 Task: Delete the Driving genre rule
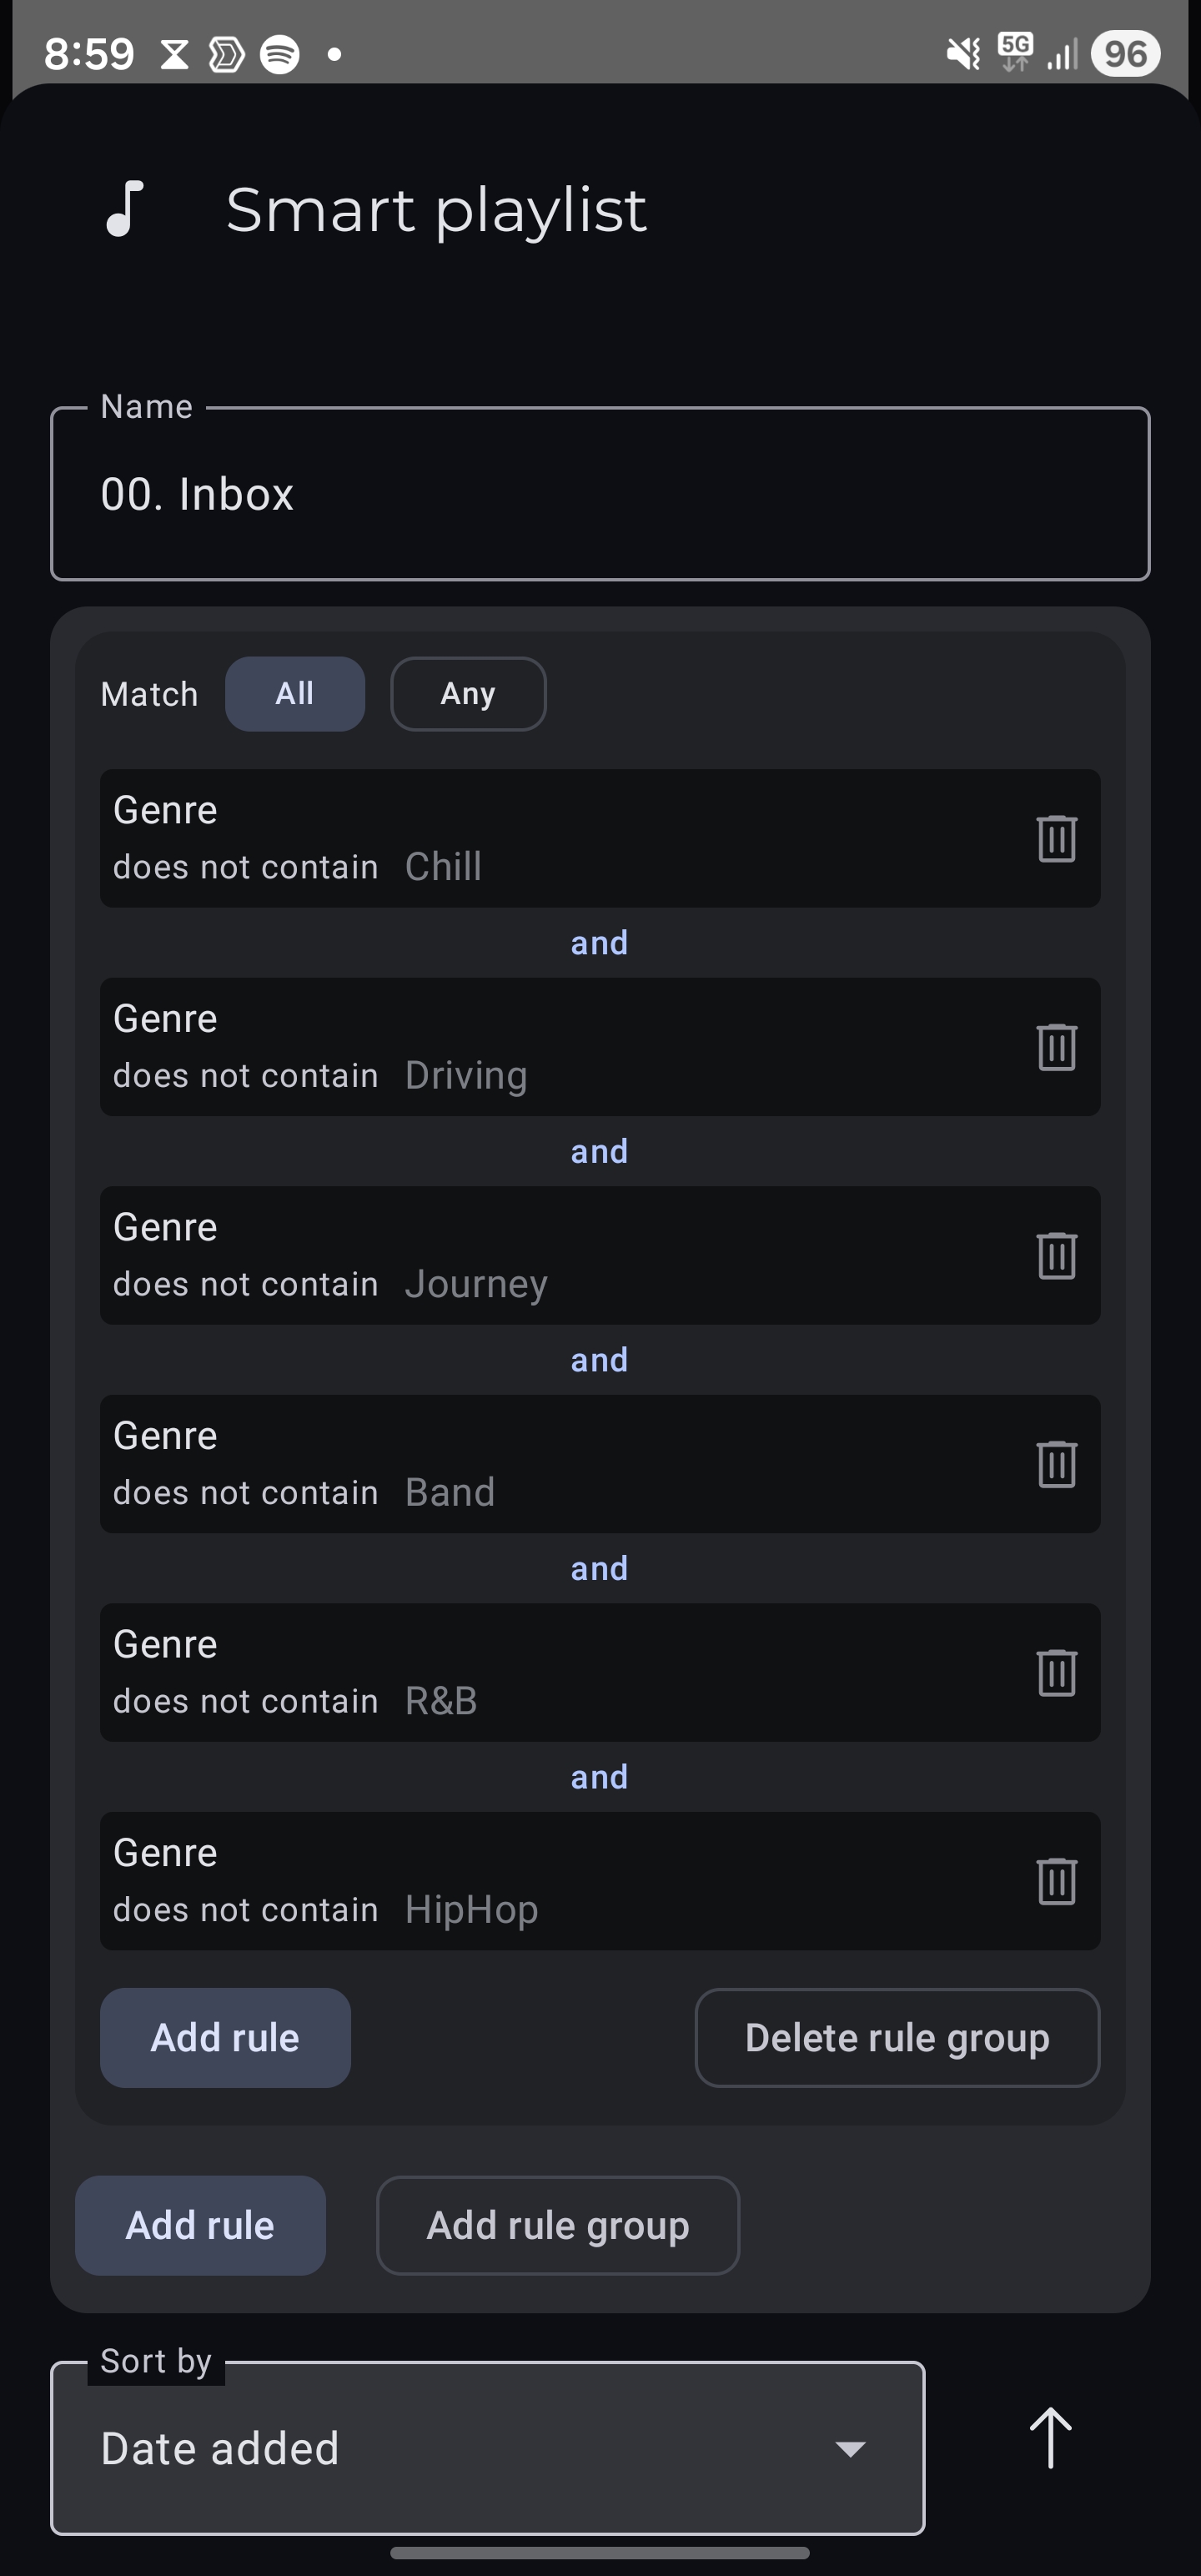point(1056,1047)
